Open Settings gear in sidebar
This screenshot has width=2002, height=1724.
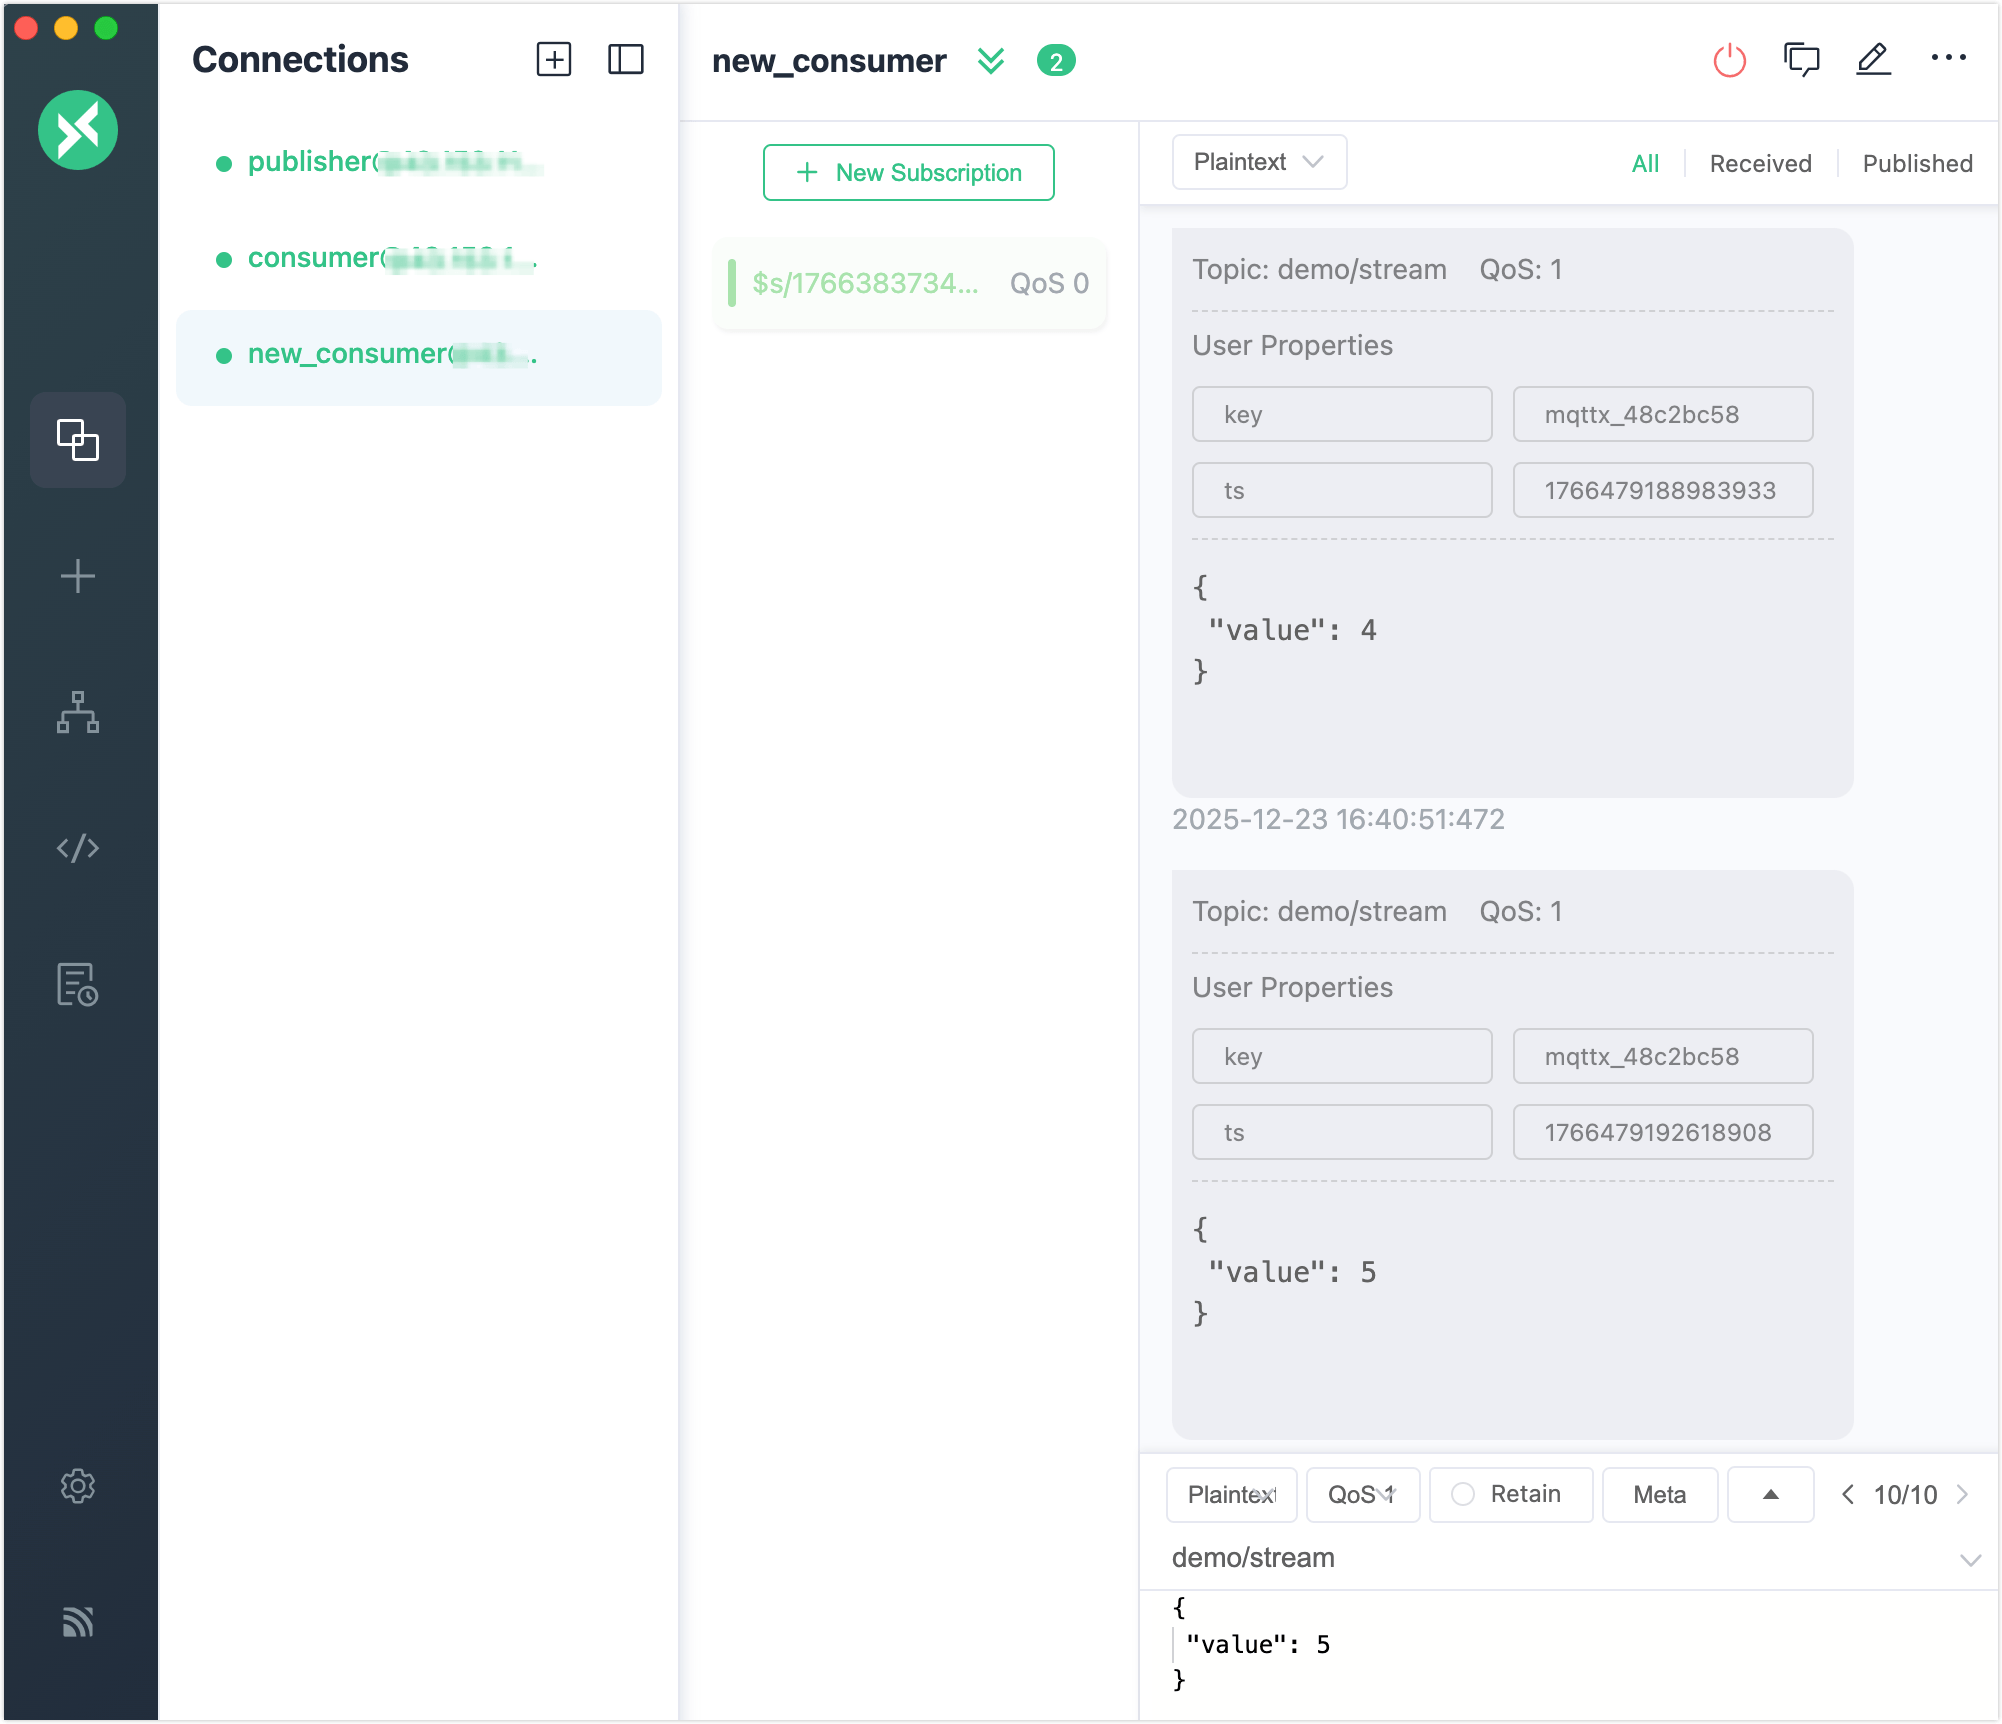pyautogui.click(x=78, y=1486)
